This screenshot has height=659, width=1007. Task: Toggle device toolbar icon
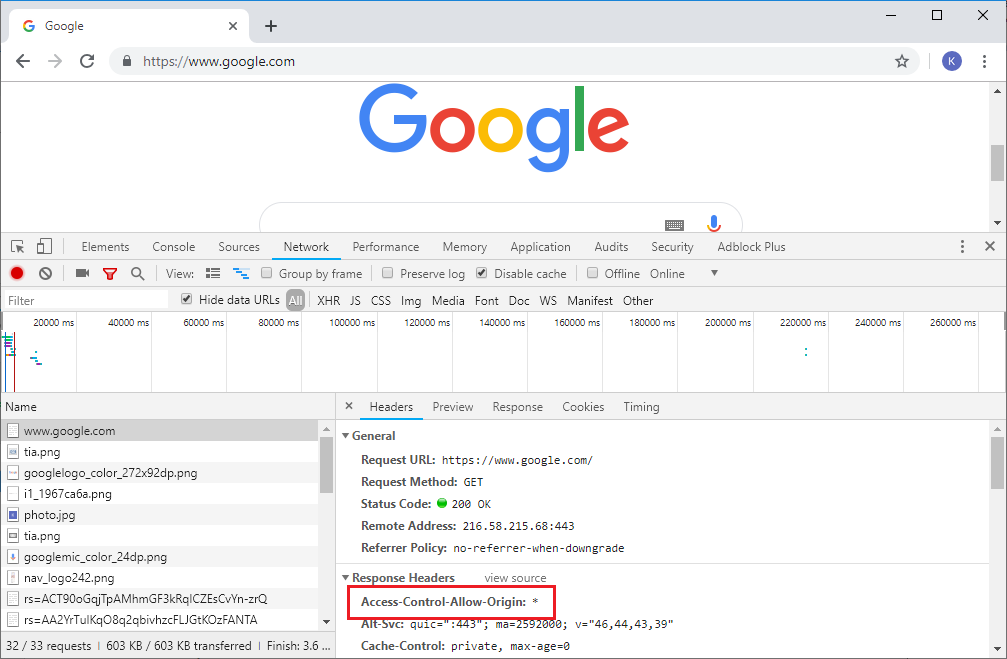point(44,247)
